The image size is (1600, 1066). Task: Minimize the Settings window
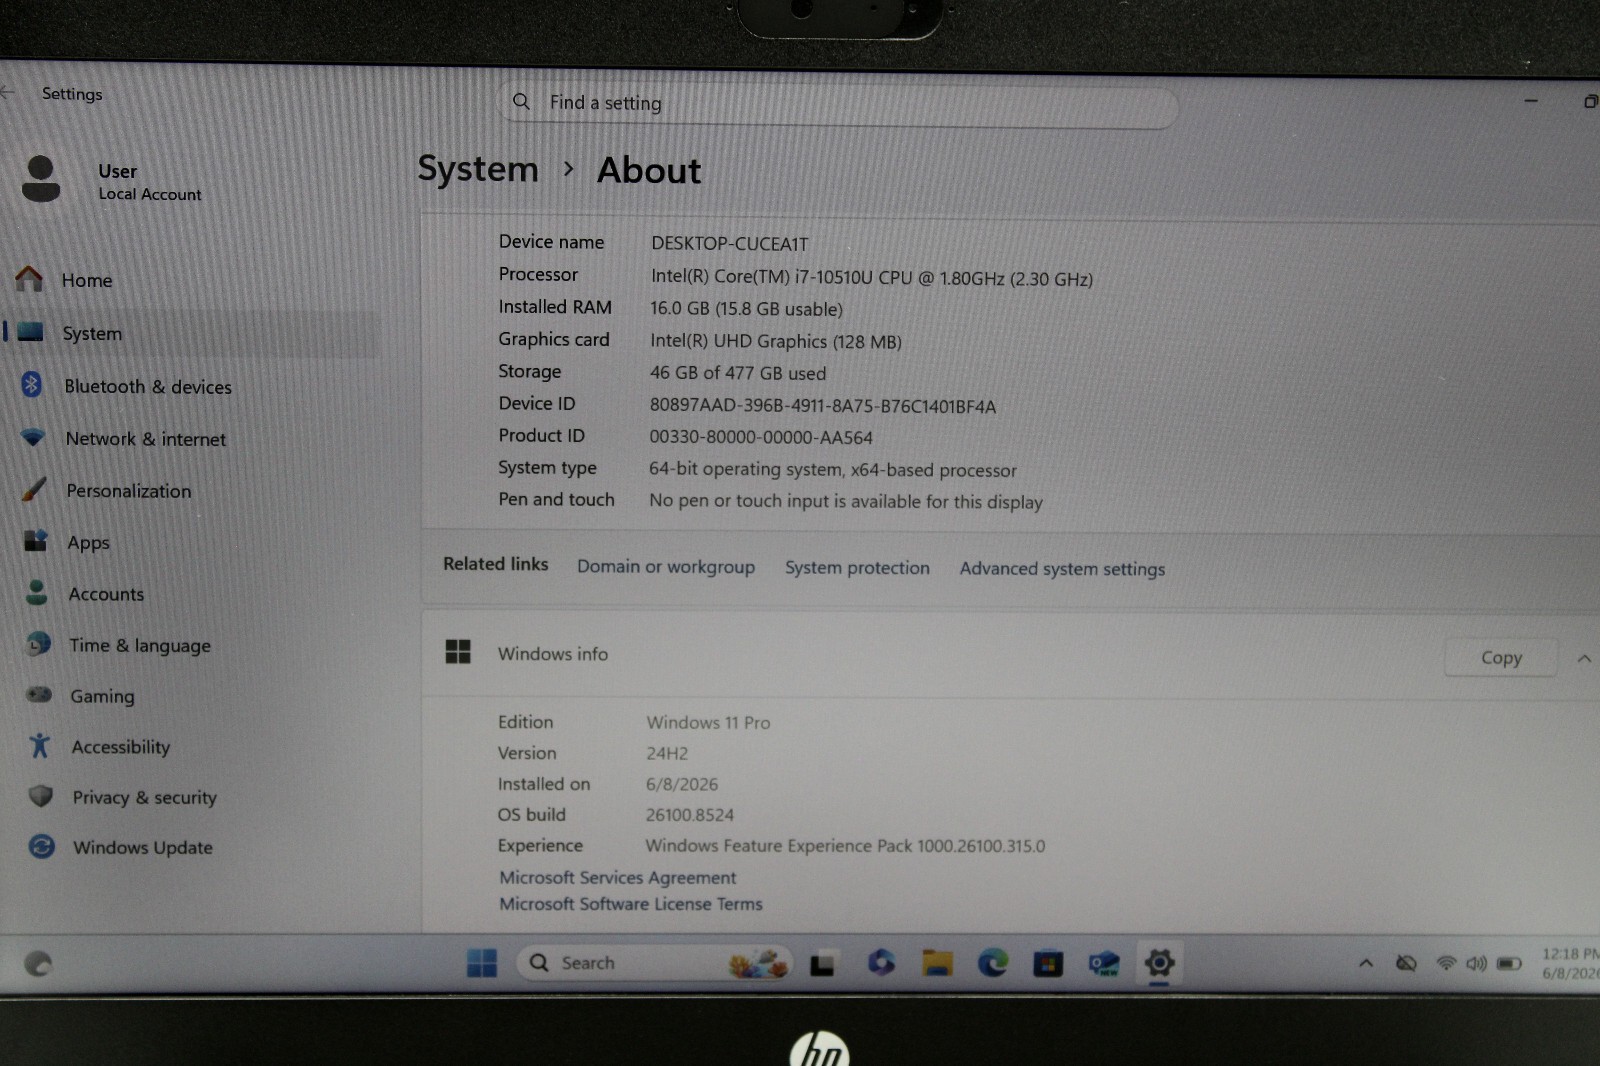click(1531, 100)
